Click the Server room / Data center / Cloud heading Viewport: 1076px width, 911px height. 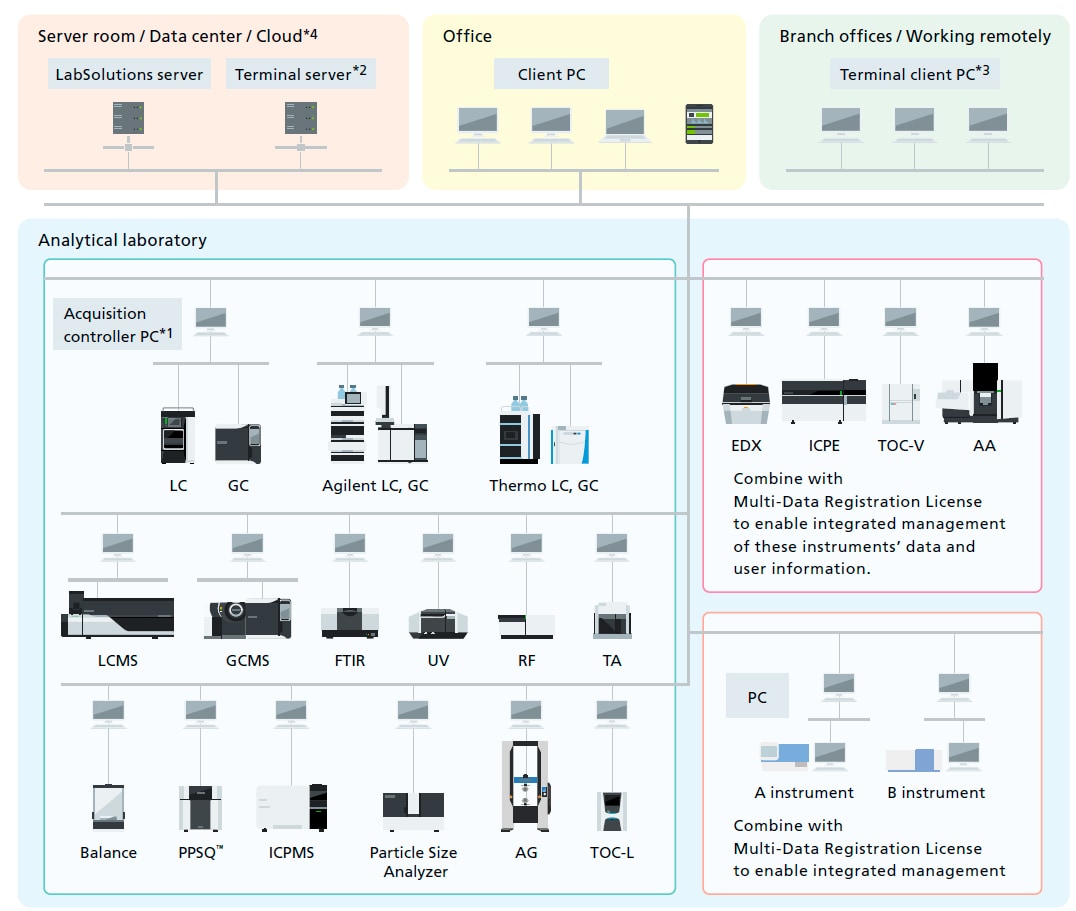point(178,36)
